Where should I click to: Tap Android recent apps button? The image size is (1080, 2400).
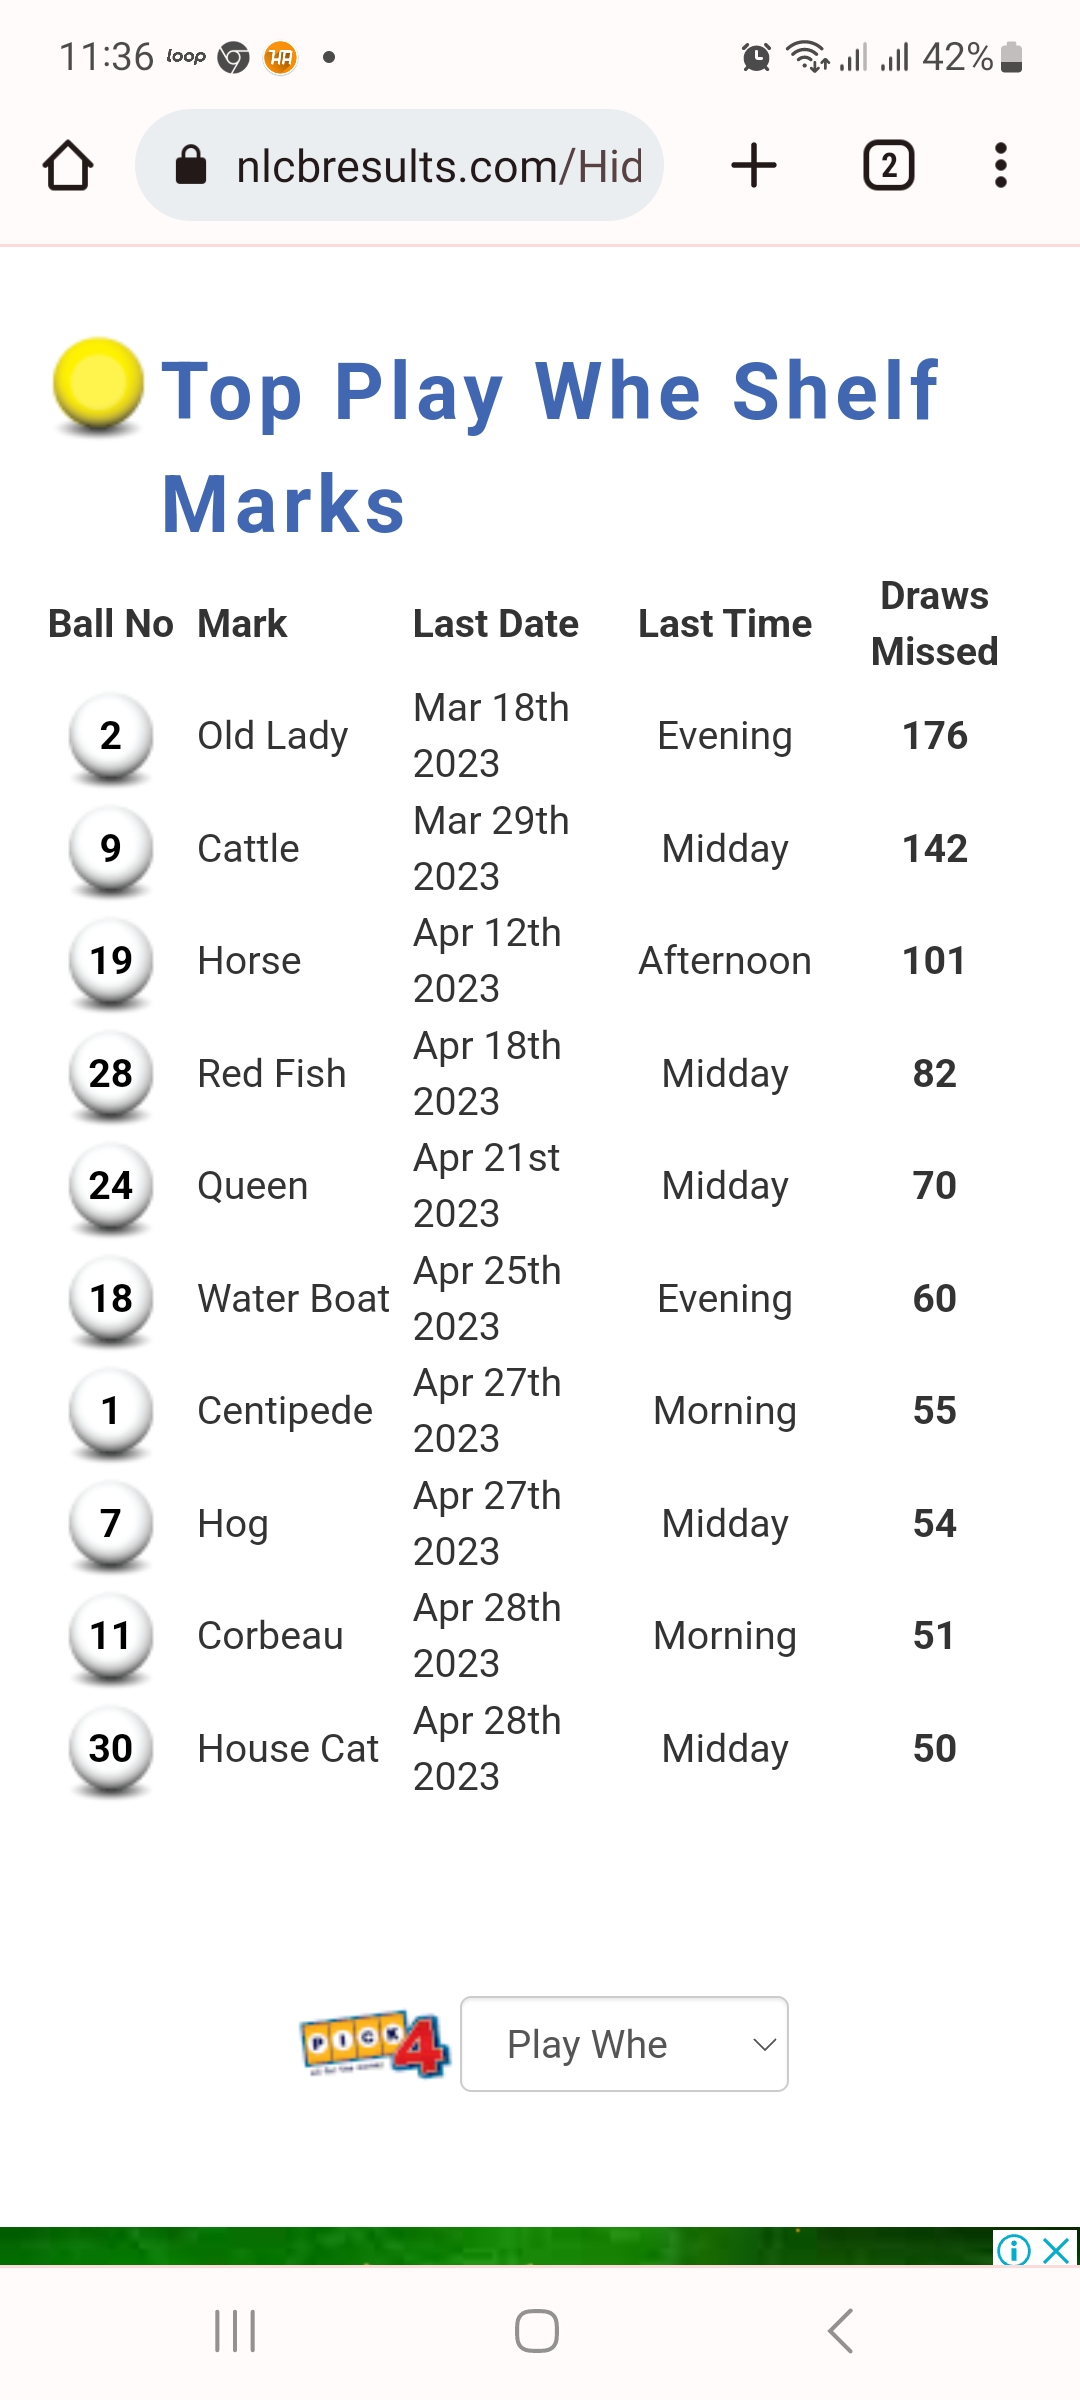click(x=236, y=2332)
